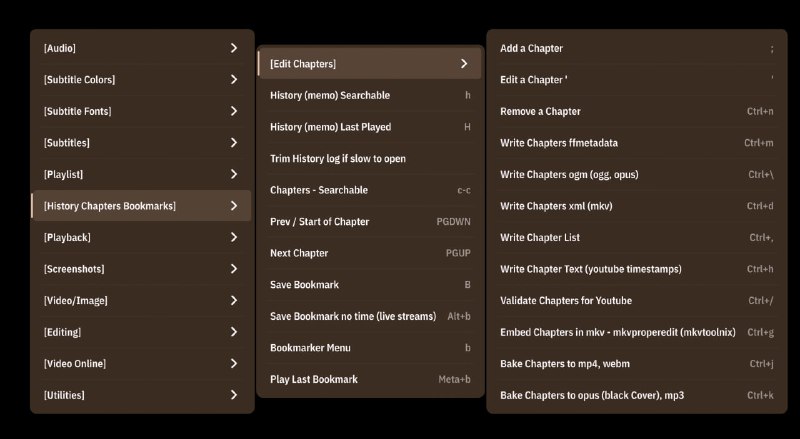Open the [Edit Chapters] submenu chevron
Viewport: 800px width, 439px height.
[x=464, y=64]
